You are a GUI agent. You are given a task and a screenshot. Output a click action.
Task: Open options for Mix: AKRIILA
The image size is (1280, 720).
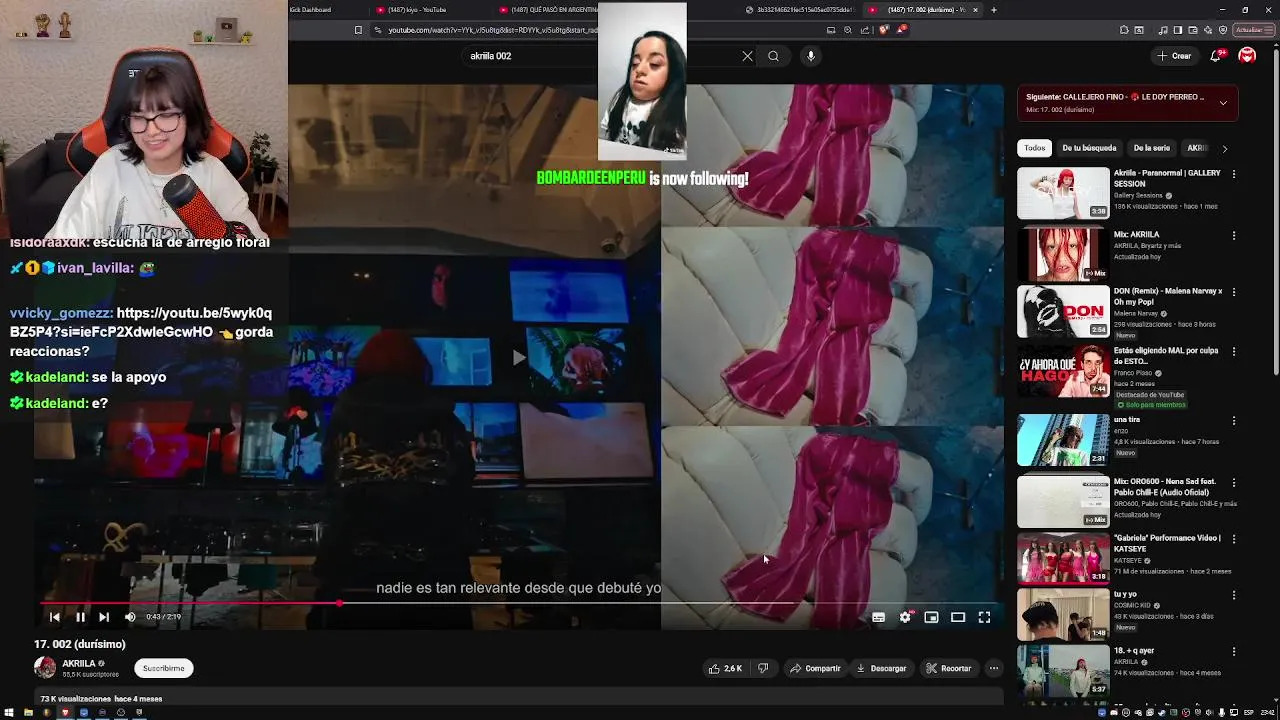[1234, 236]
